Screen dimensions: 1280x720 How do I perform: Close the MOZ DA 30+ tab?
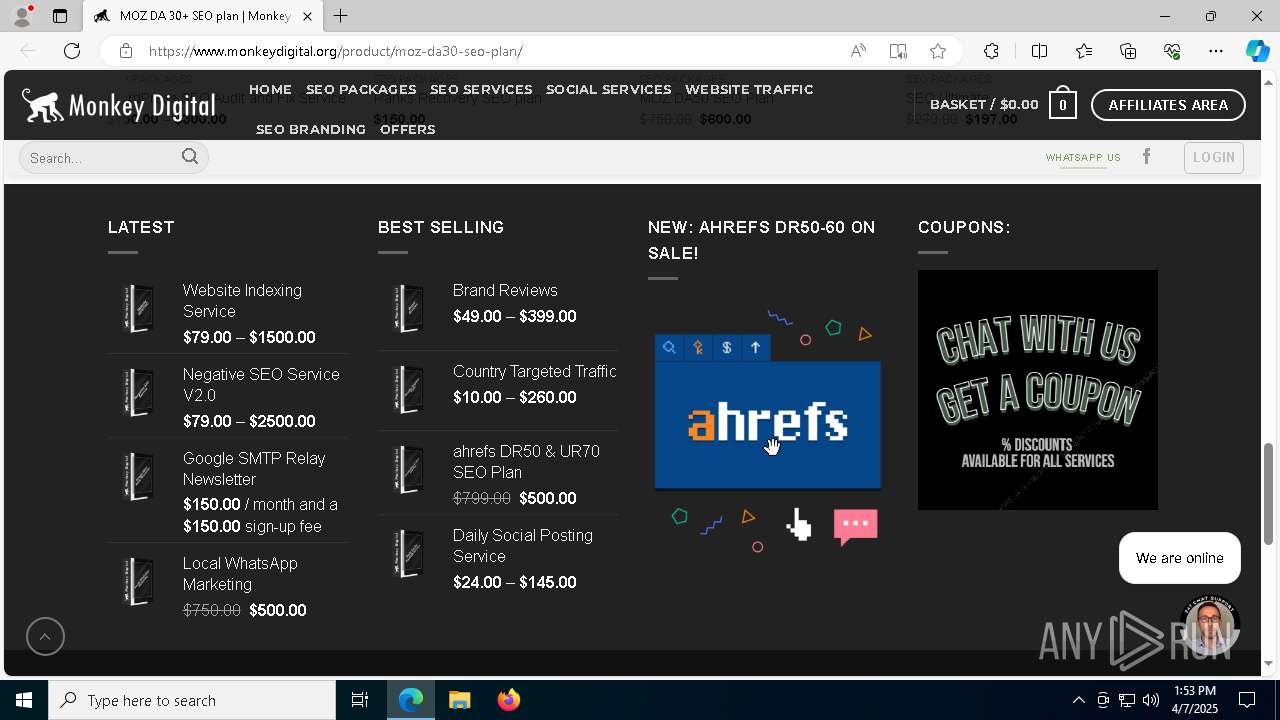(307, 16)
